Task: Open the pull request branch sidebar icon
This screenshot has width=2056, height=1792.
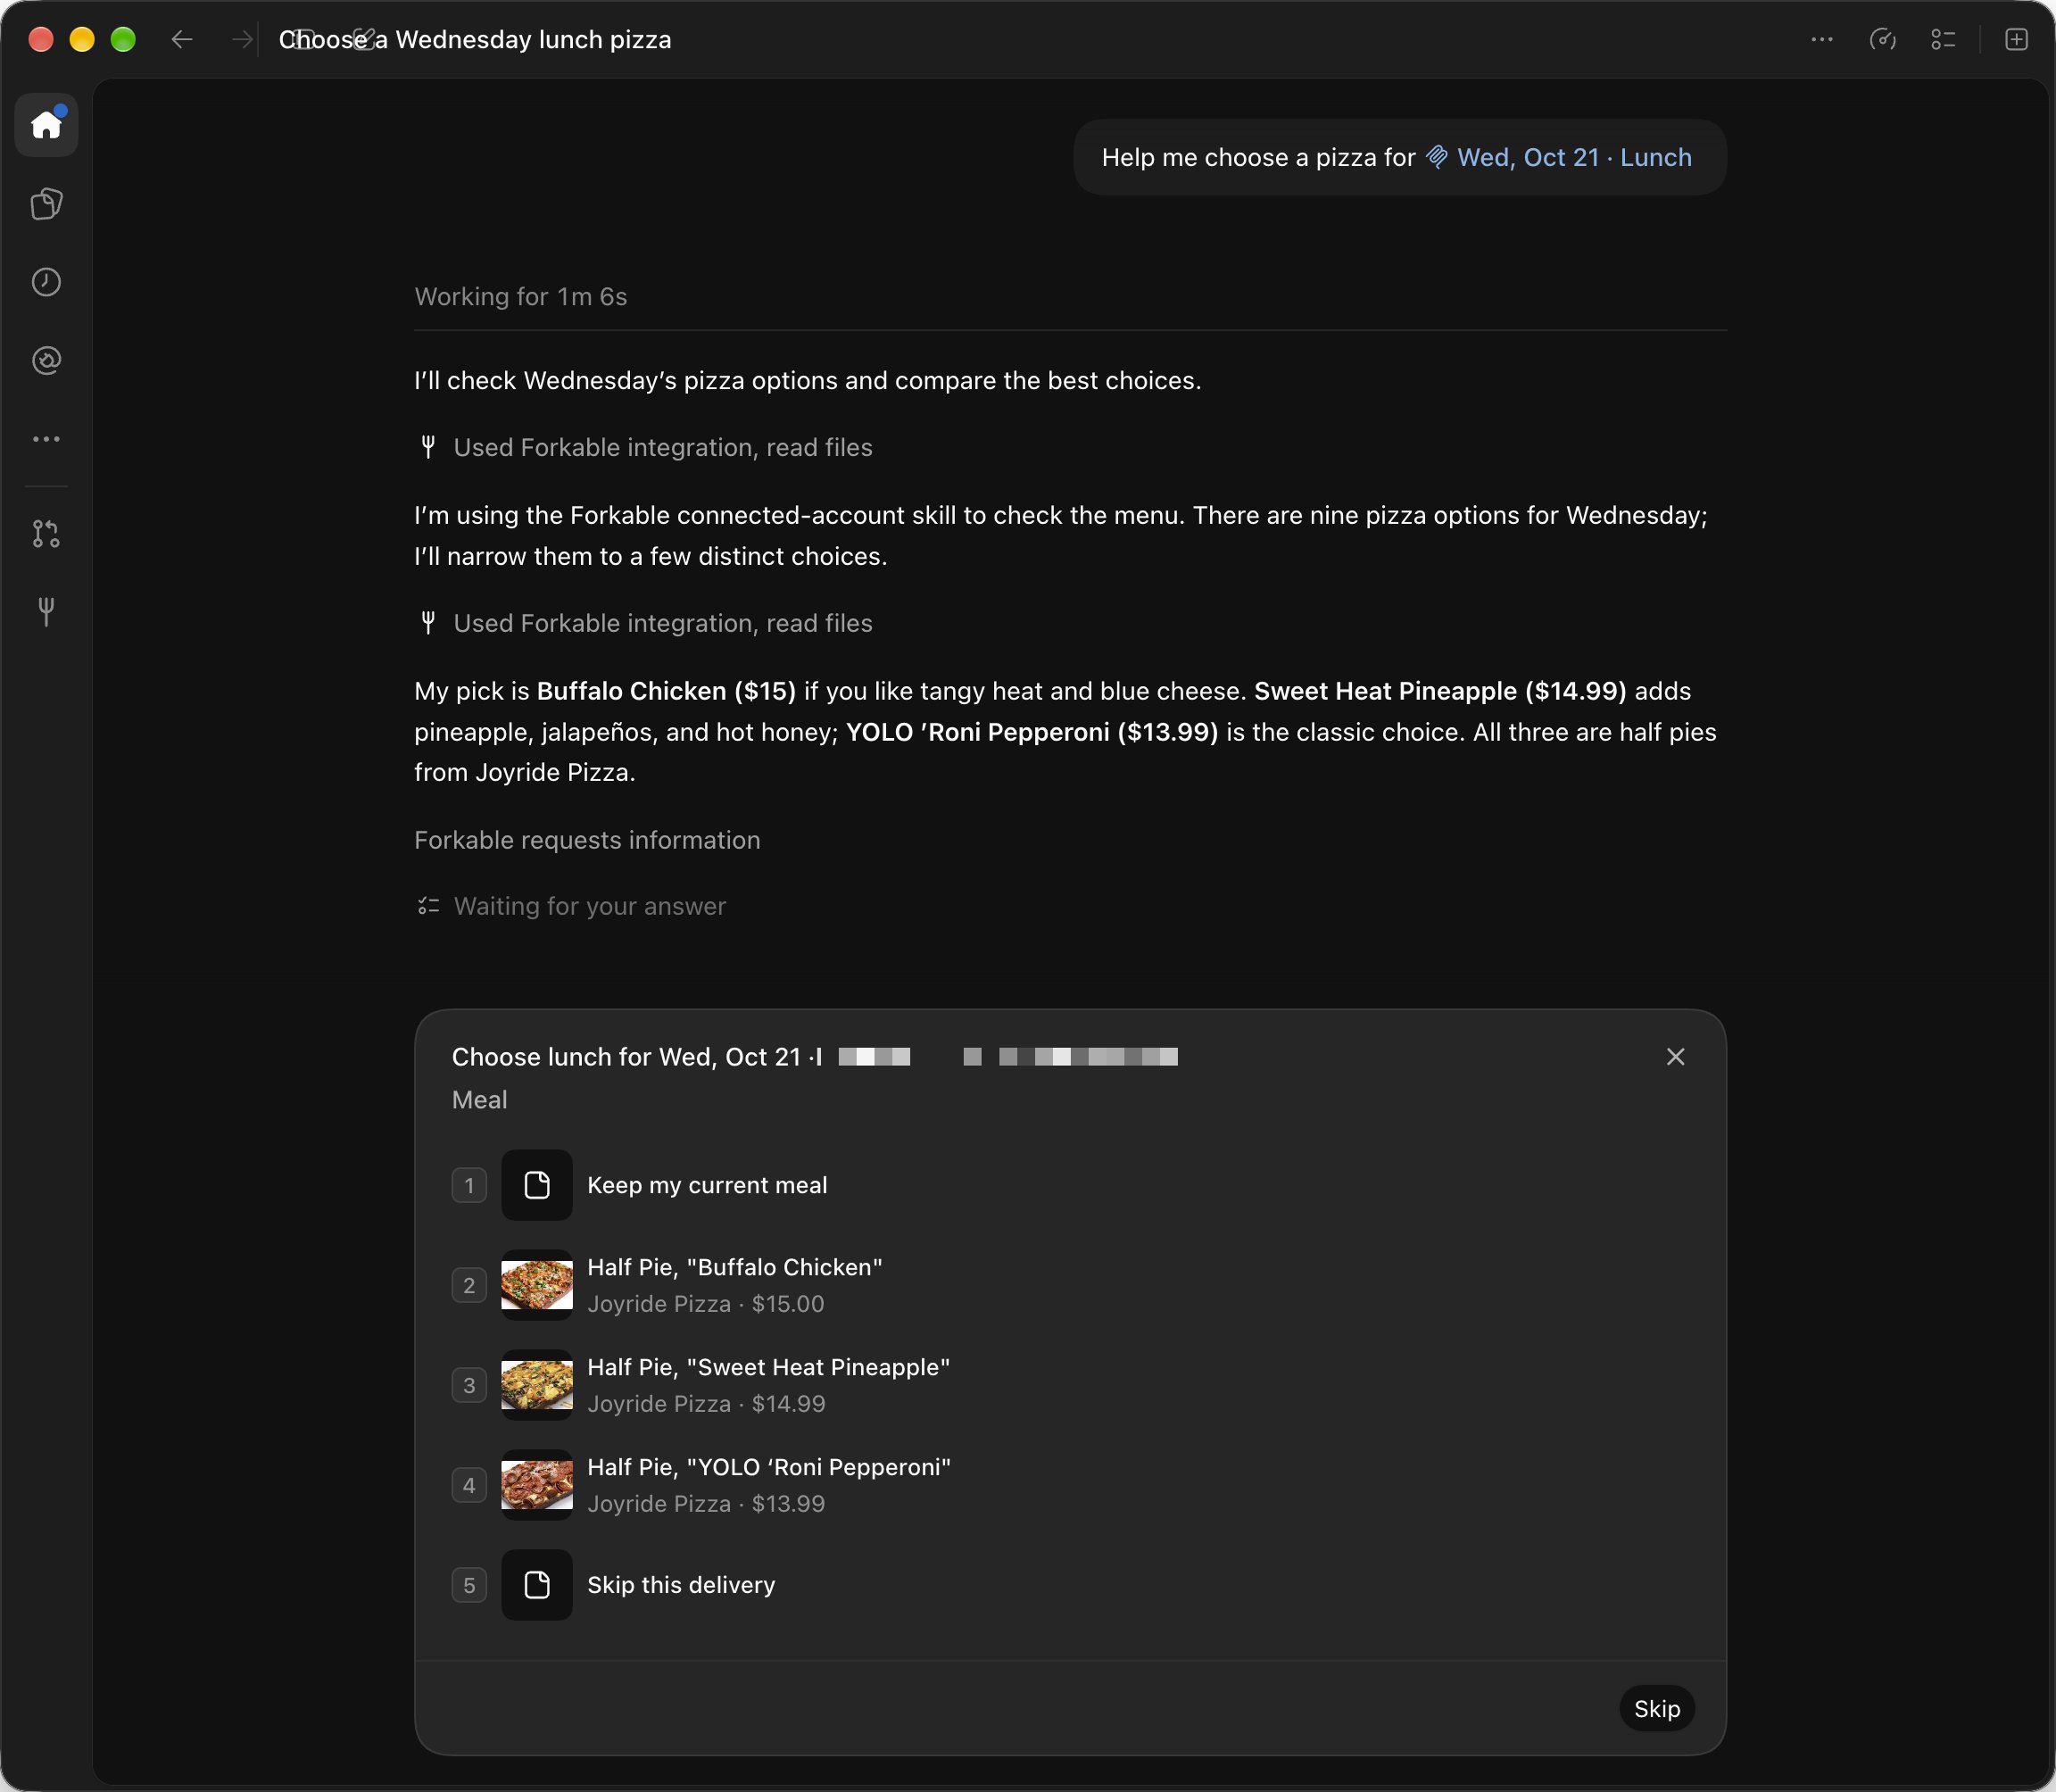Action: pos(46,533)
